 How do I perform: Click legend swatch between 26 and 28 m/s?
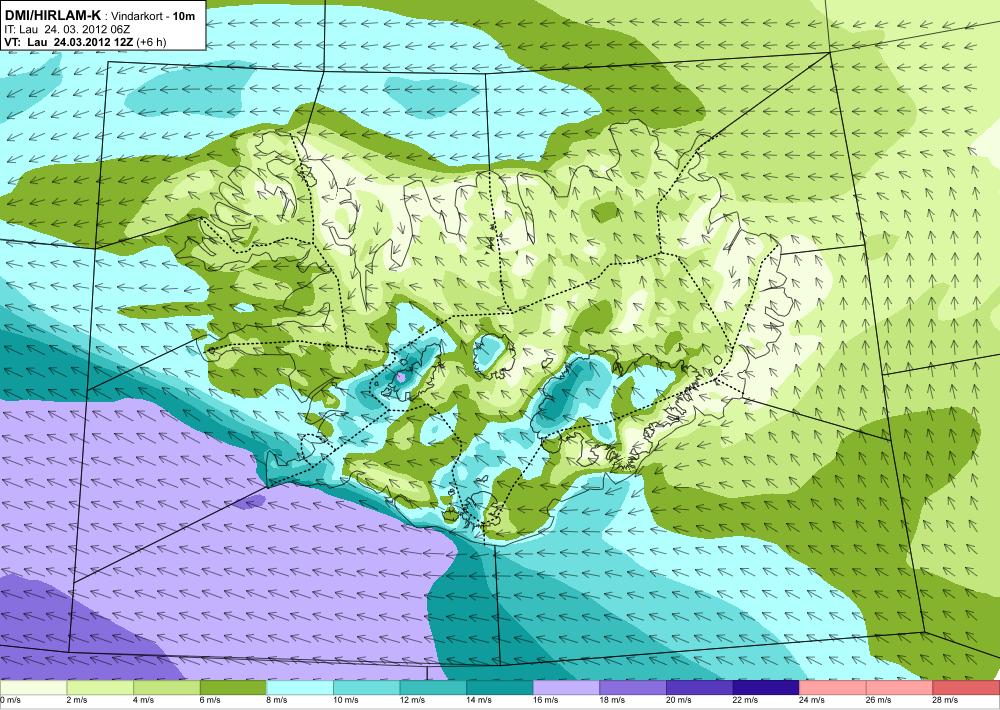(899, 688)
